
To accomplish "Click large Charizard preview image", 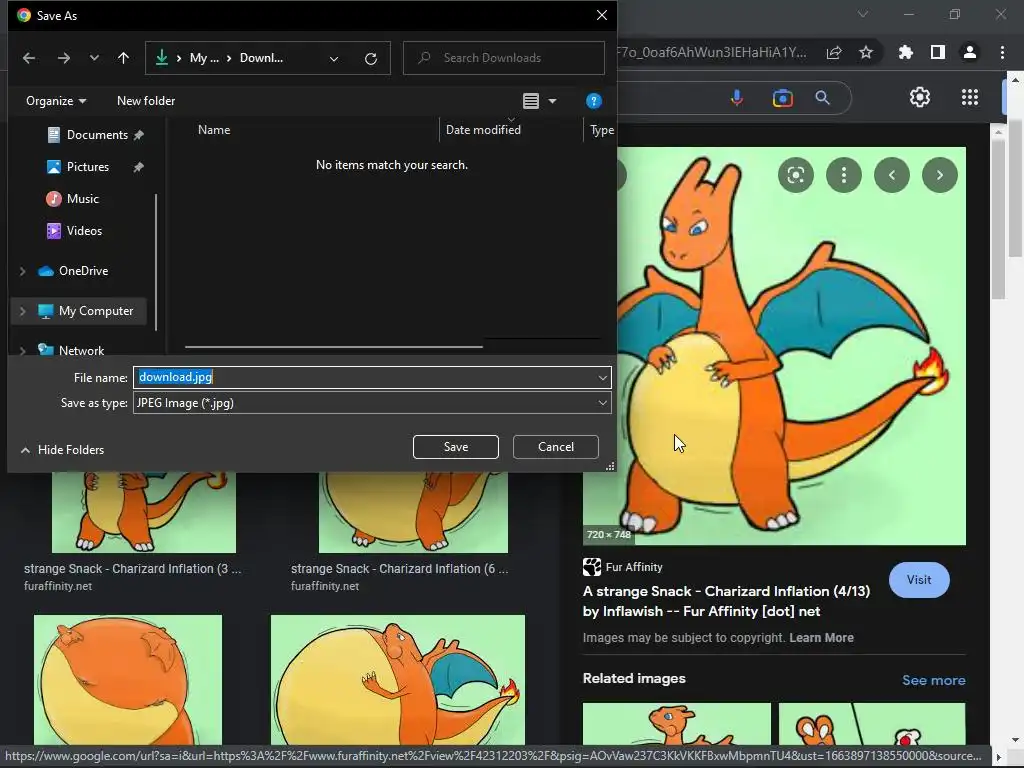I will [792, 346].
